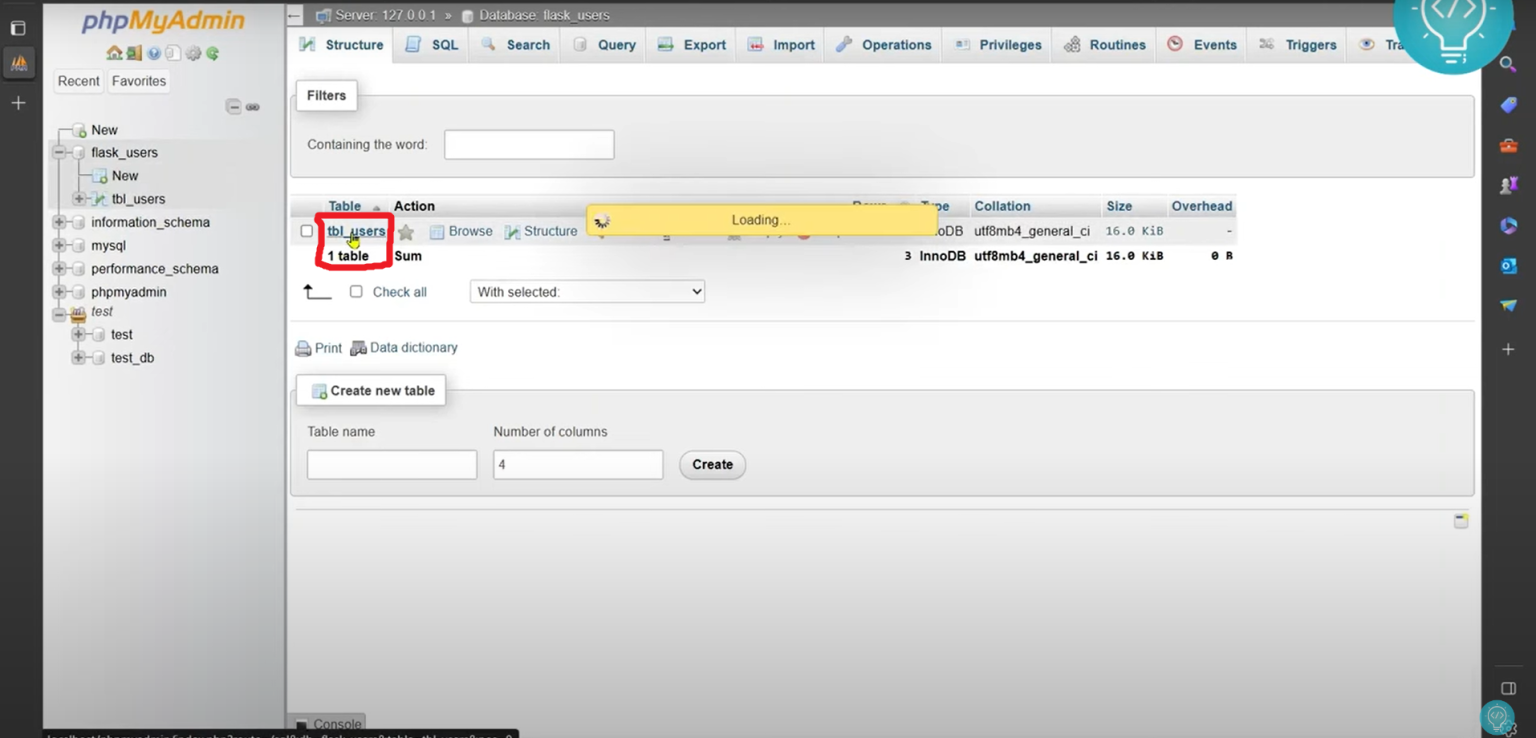
Task: Focus the Containing the word filter field
Action: (529, 145)
